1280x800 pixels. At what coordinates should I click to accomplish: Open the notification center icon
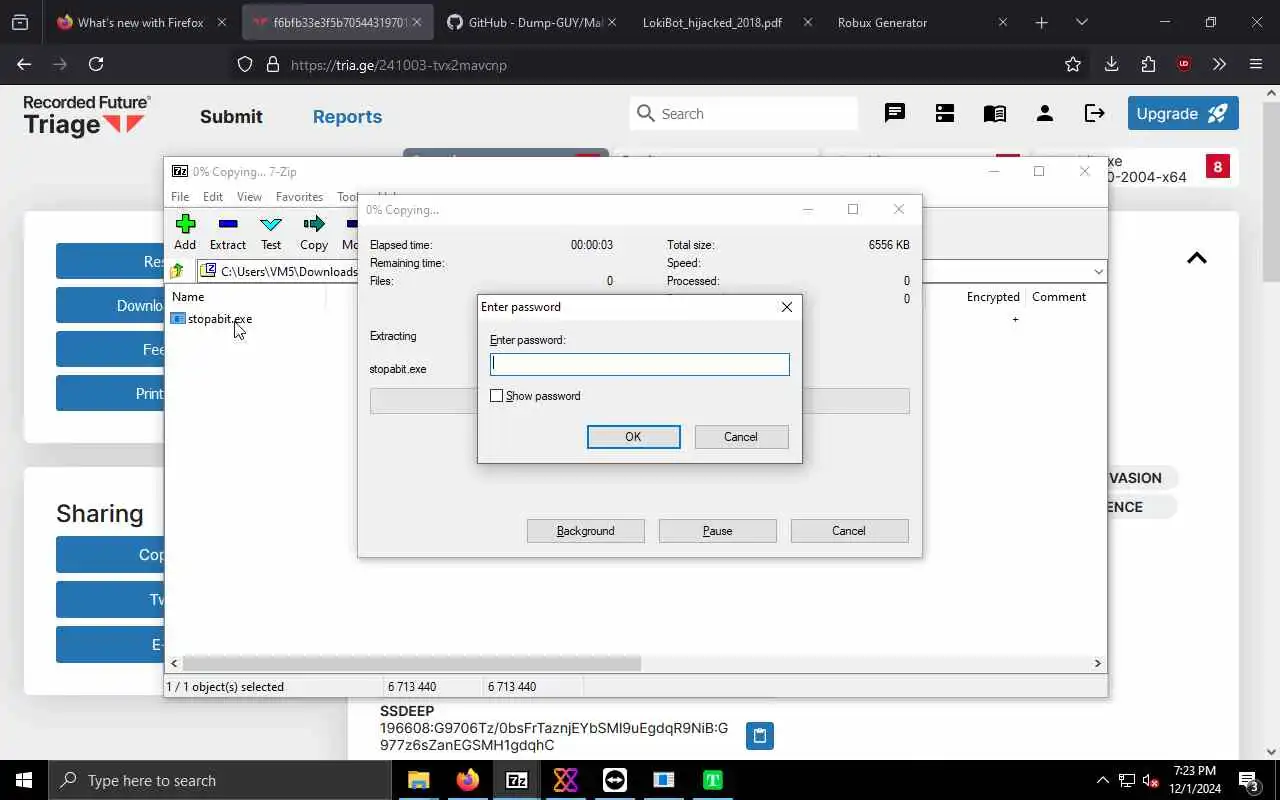pos(1249,781)
